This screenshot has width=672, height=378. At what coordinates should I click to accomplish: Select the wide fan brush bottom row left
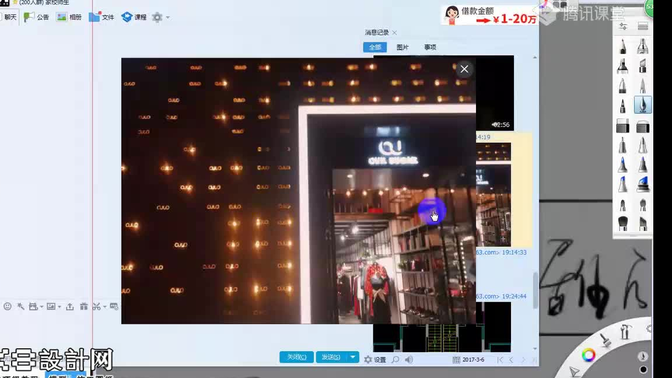pyautogui.click(x=623, y=223)
